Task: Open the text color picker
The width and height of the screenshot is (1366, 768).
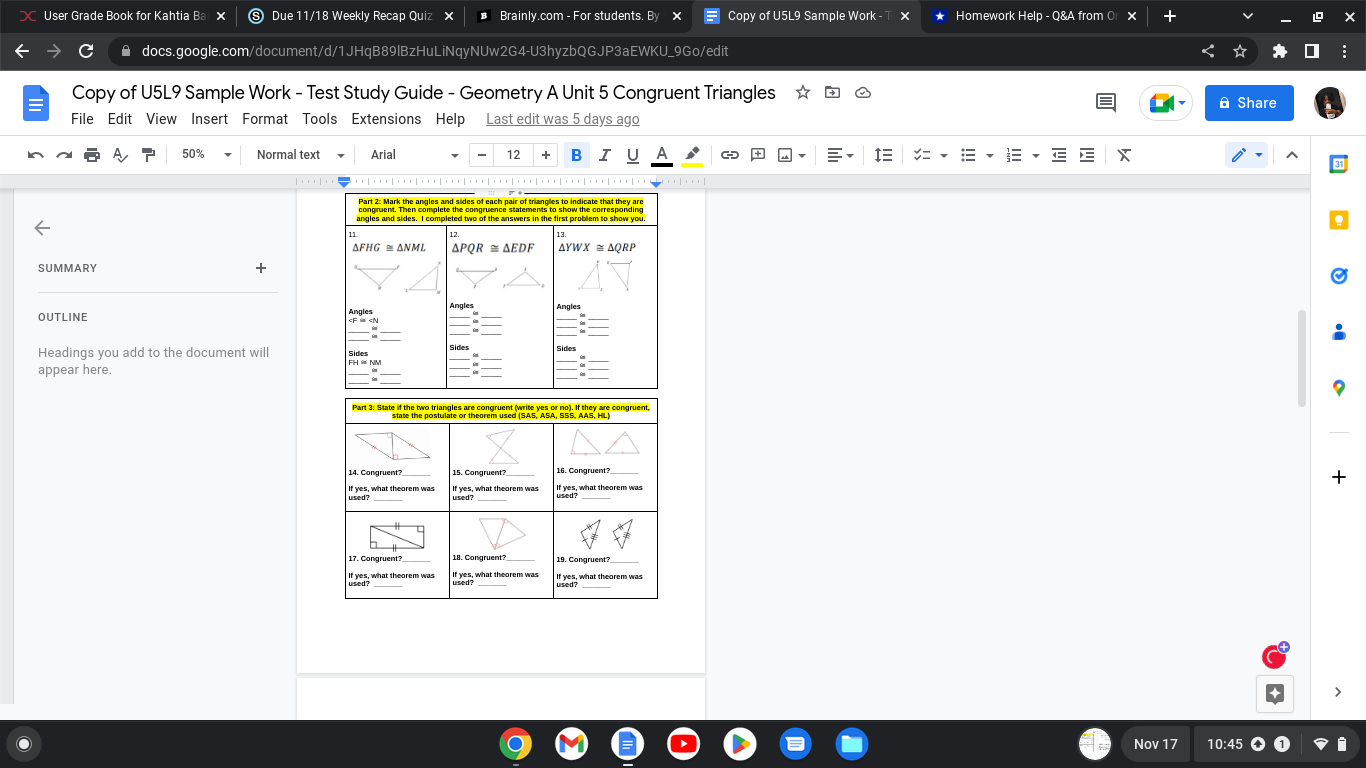Action: pyautogui.click(x=661, y=155)
